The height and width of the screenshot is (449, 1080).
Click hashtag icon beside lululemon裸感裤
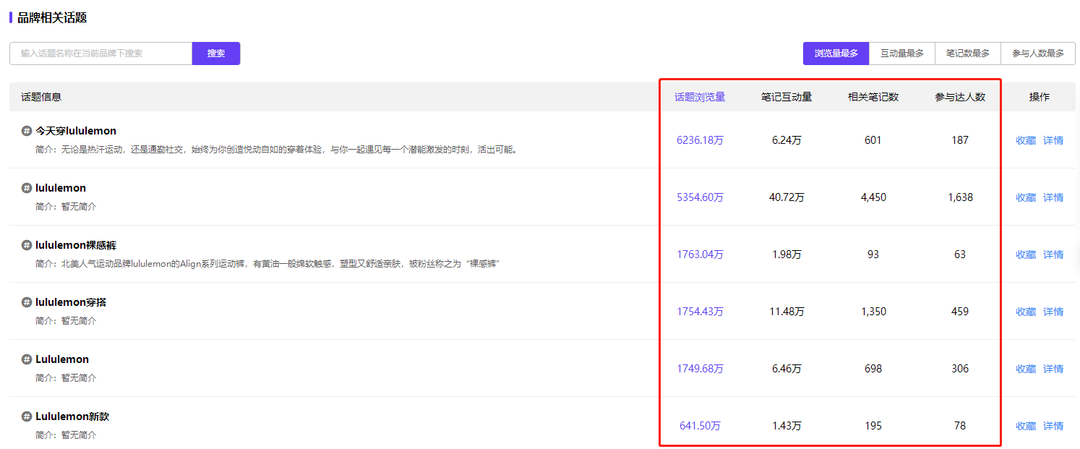pyautogui.click(x=26, y=245)
